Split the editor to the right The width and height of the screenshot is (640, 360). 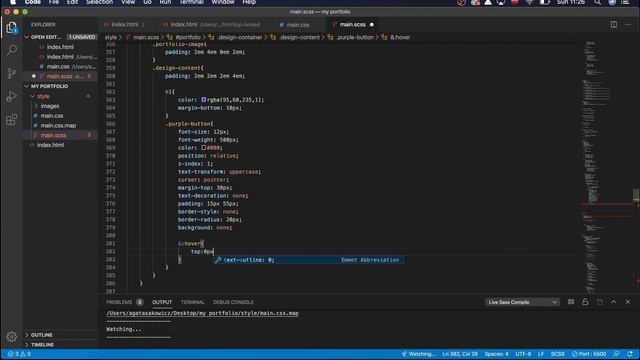coord(614,24)
